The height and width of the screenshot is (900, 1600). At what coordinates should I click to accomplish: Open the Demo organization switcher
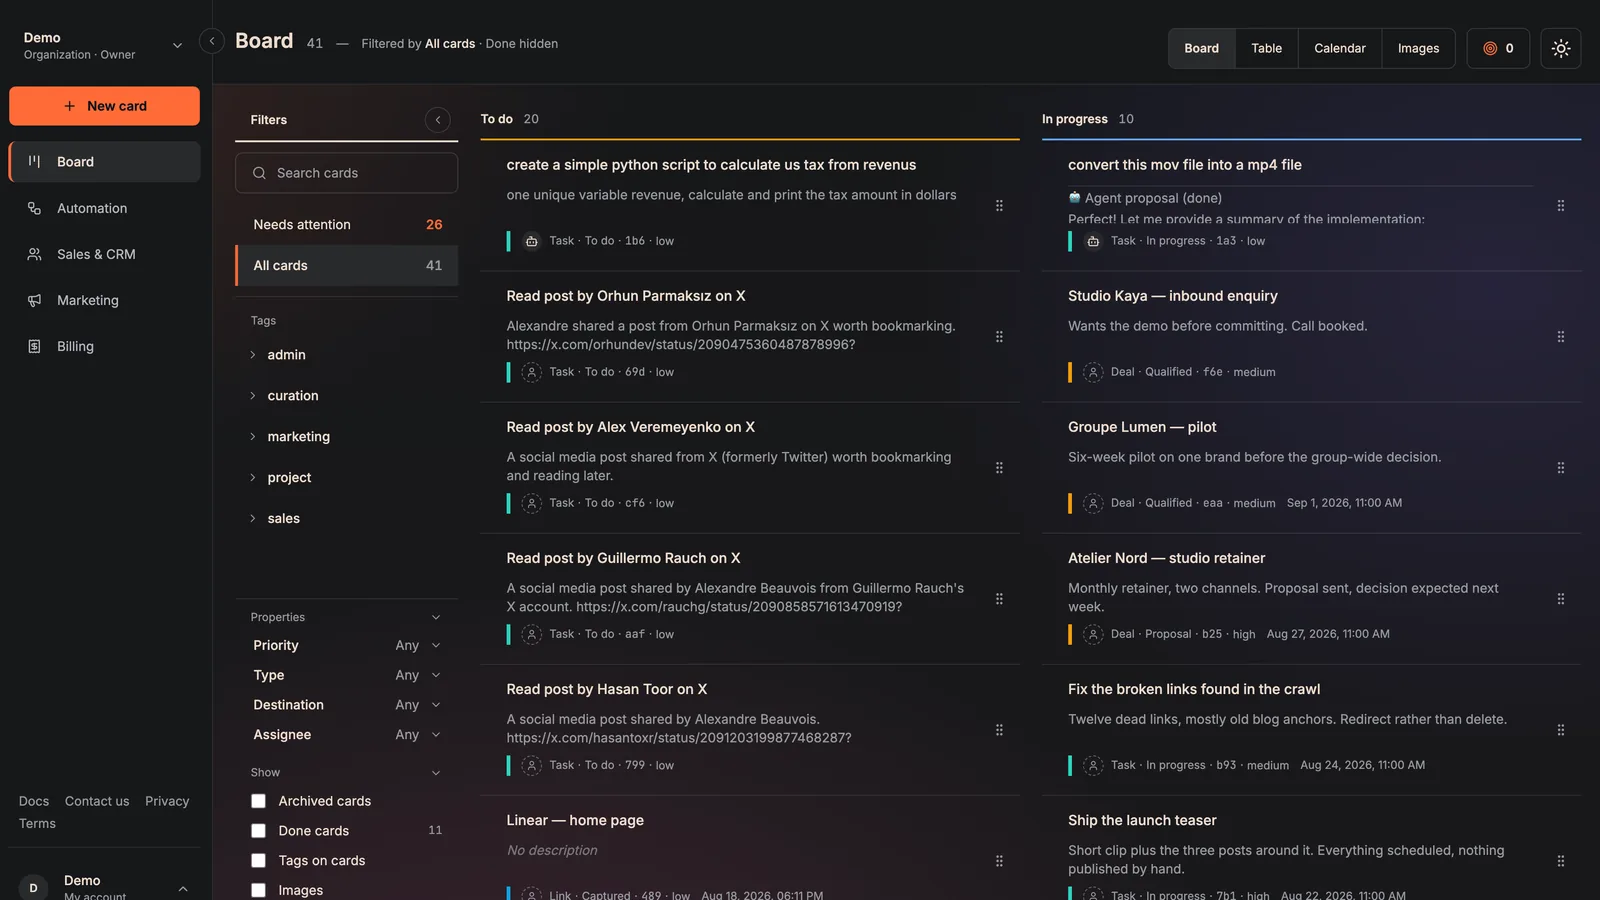[x=103, y=45]
